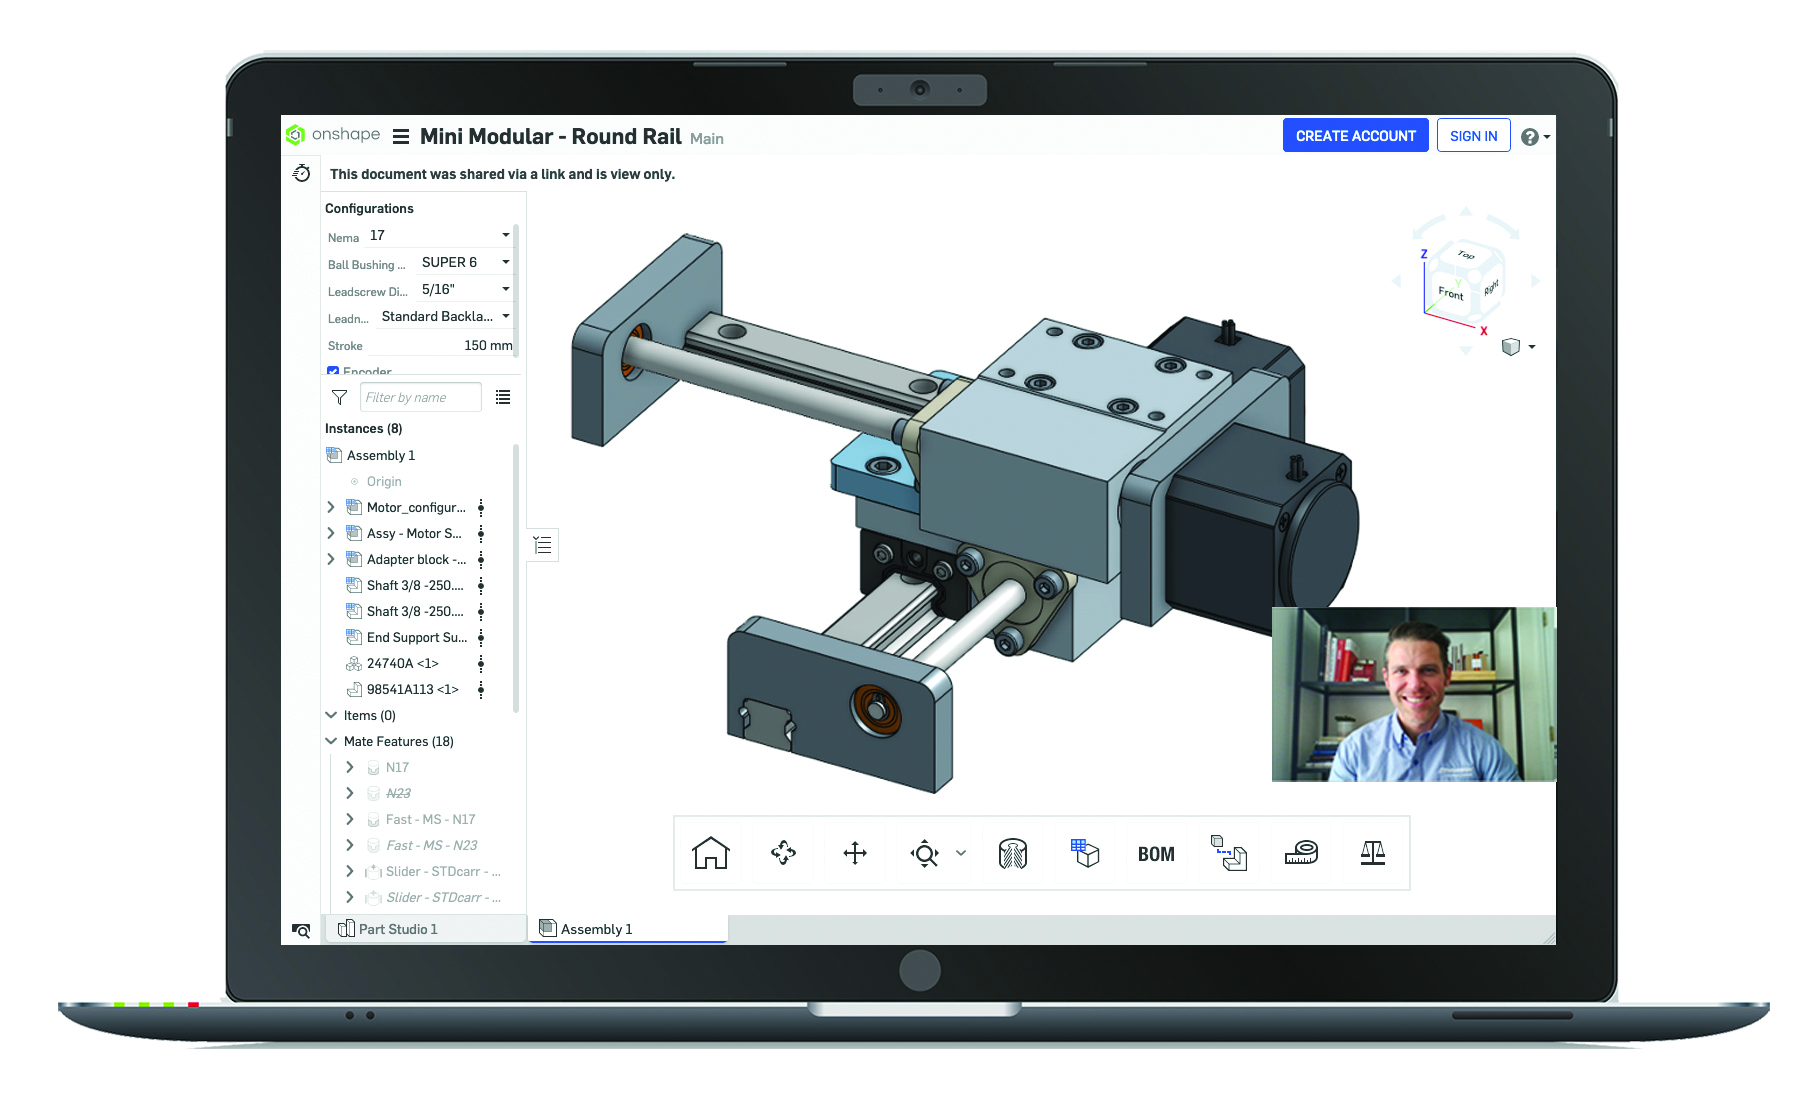Switch to the Part Studio 1 tab
This screenshot has height=1099, width=1820.
tap(397, 929)
